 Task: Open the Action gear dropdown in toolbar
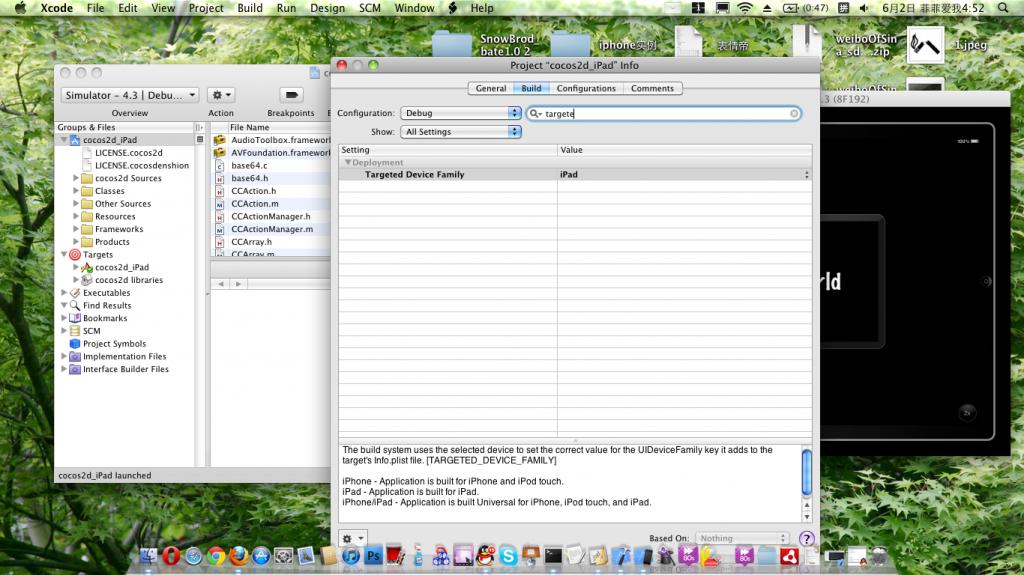[x=221, y=95]
